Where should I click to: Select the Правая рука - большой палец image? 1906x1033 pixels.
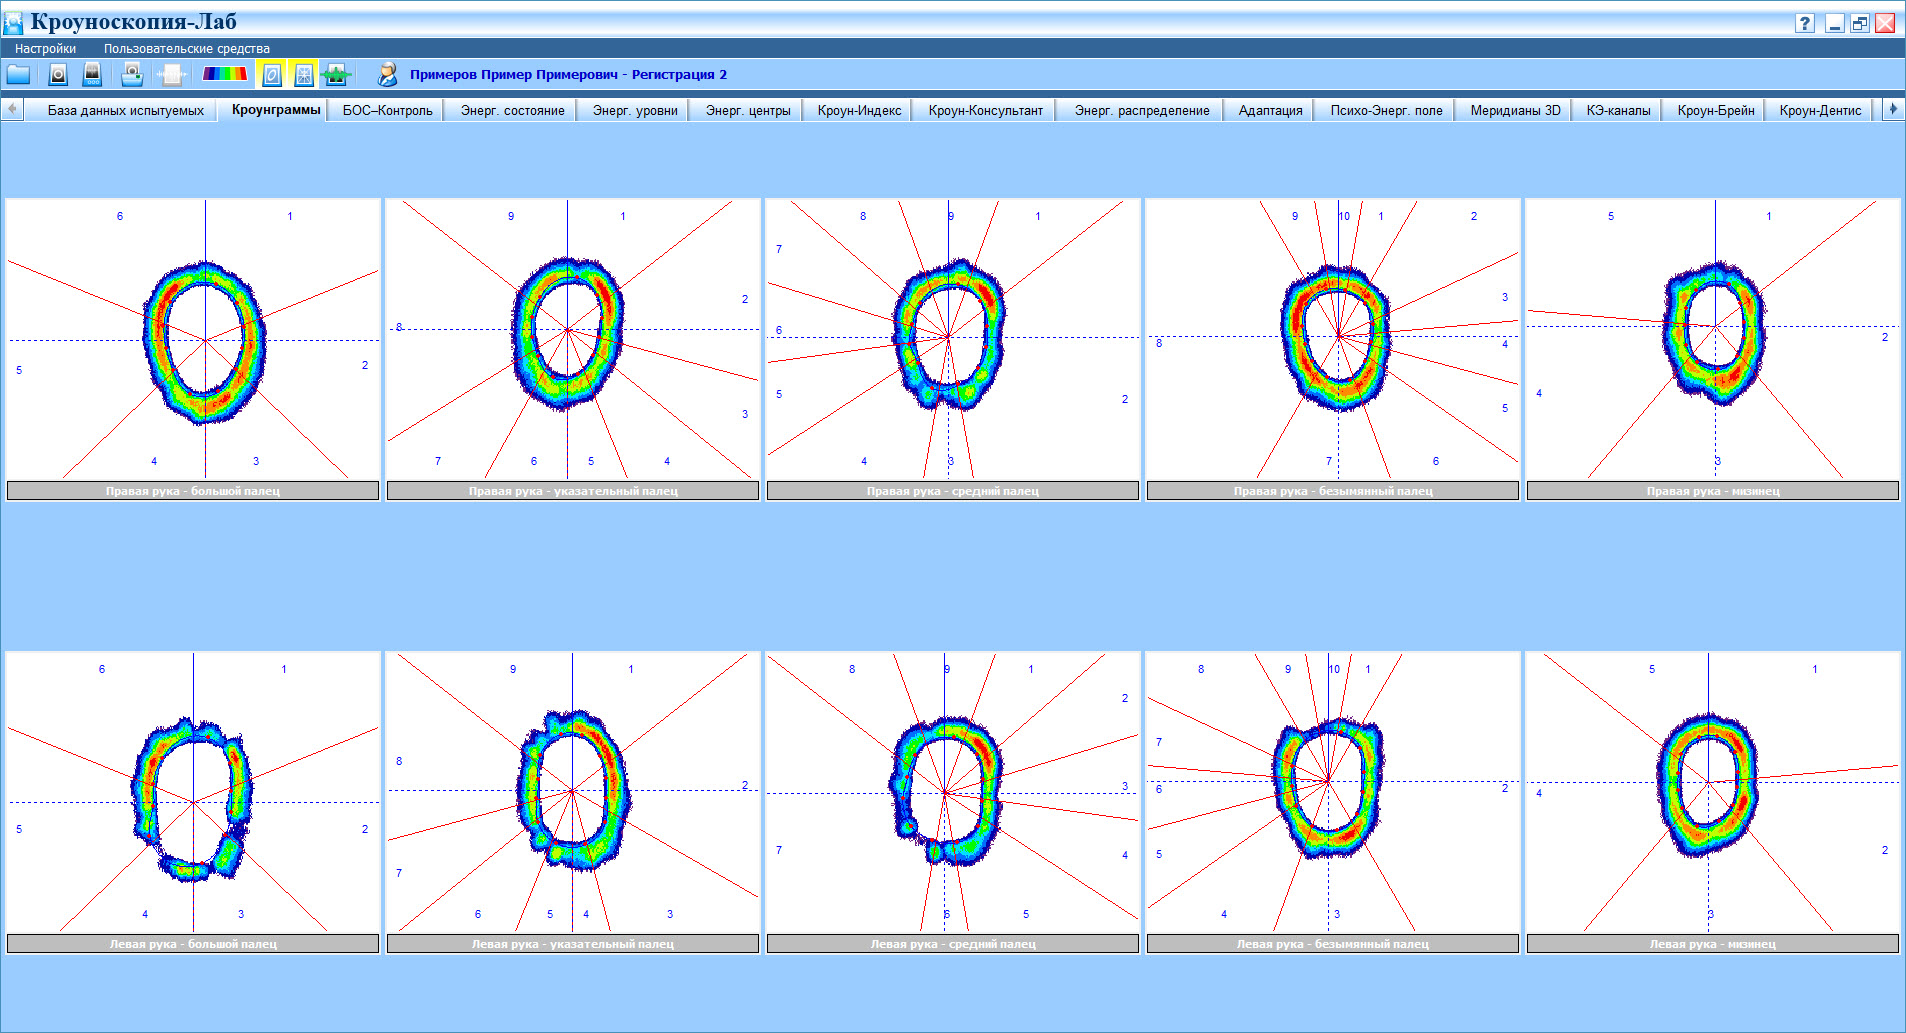193,349
